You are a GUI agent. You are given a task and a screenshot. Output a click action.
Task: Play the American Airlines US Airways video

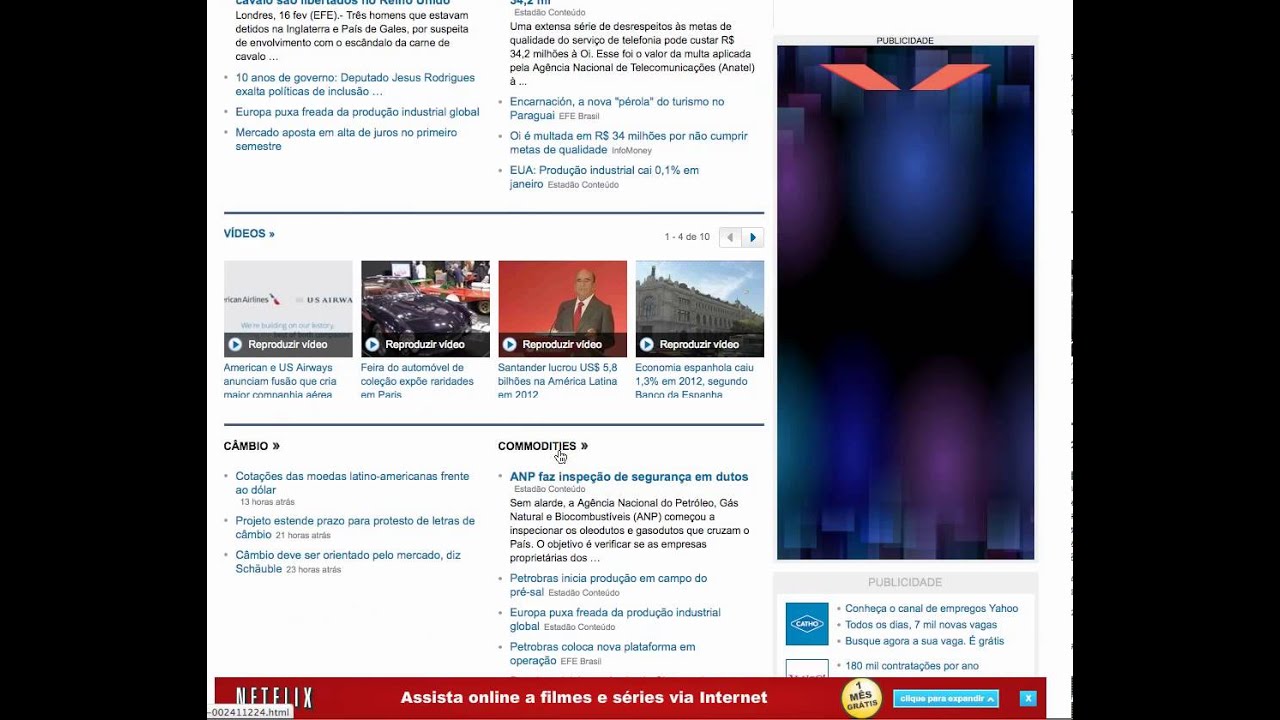point(288,344)
